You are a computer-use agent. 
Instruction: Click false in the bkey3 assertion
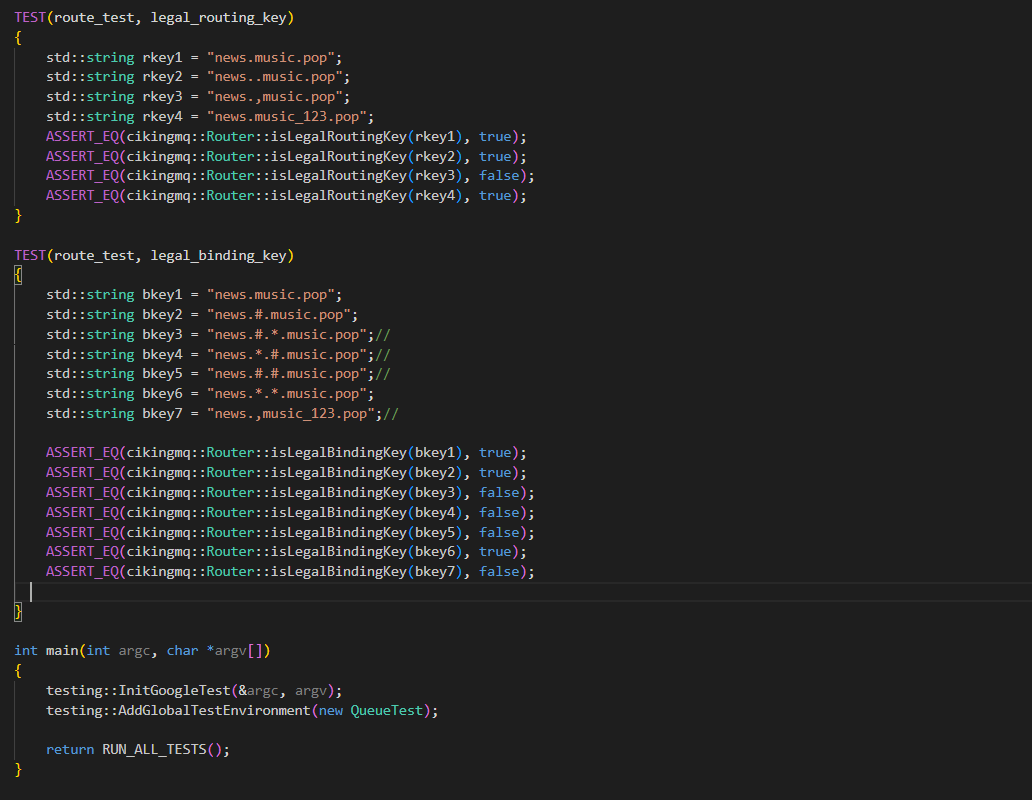[x=499, y=493]
